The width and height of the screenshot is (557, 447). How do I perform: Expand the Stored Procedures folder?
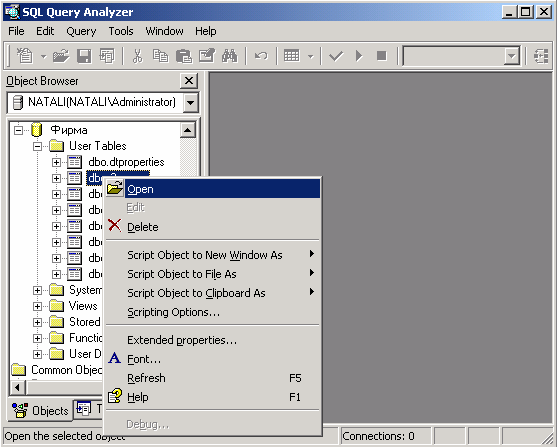click(37, 322)
